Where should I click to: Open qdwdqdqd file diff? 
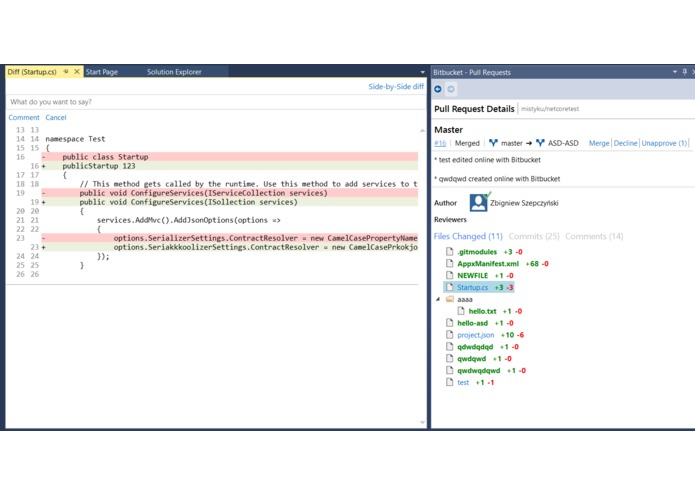pyautogui.click(x=475, y=347)
